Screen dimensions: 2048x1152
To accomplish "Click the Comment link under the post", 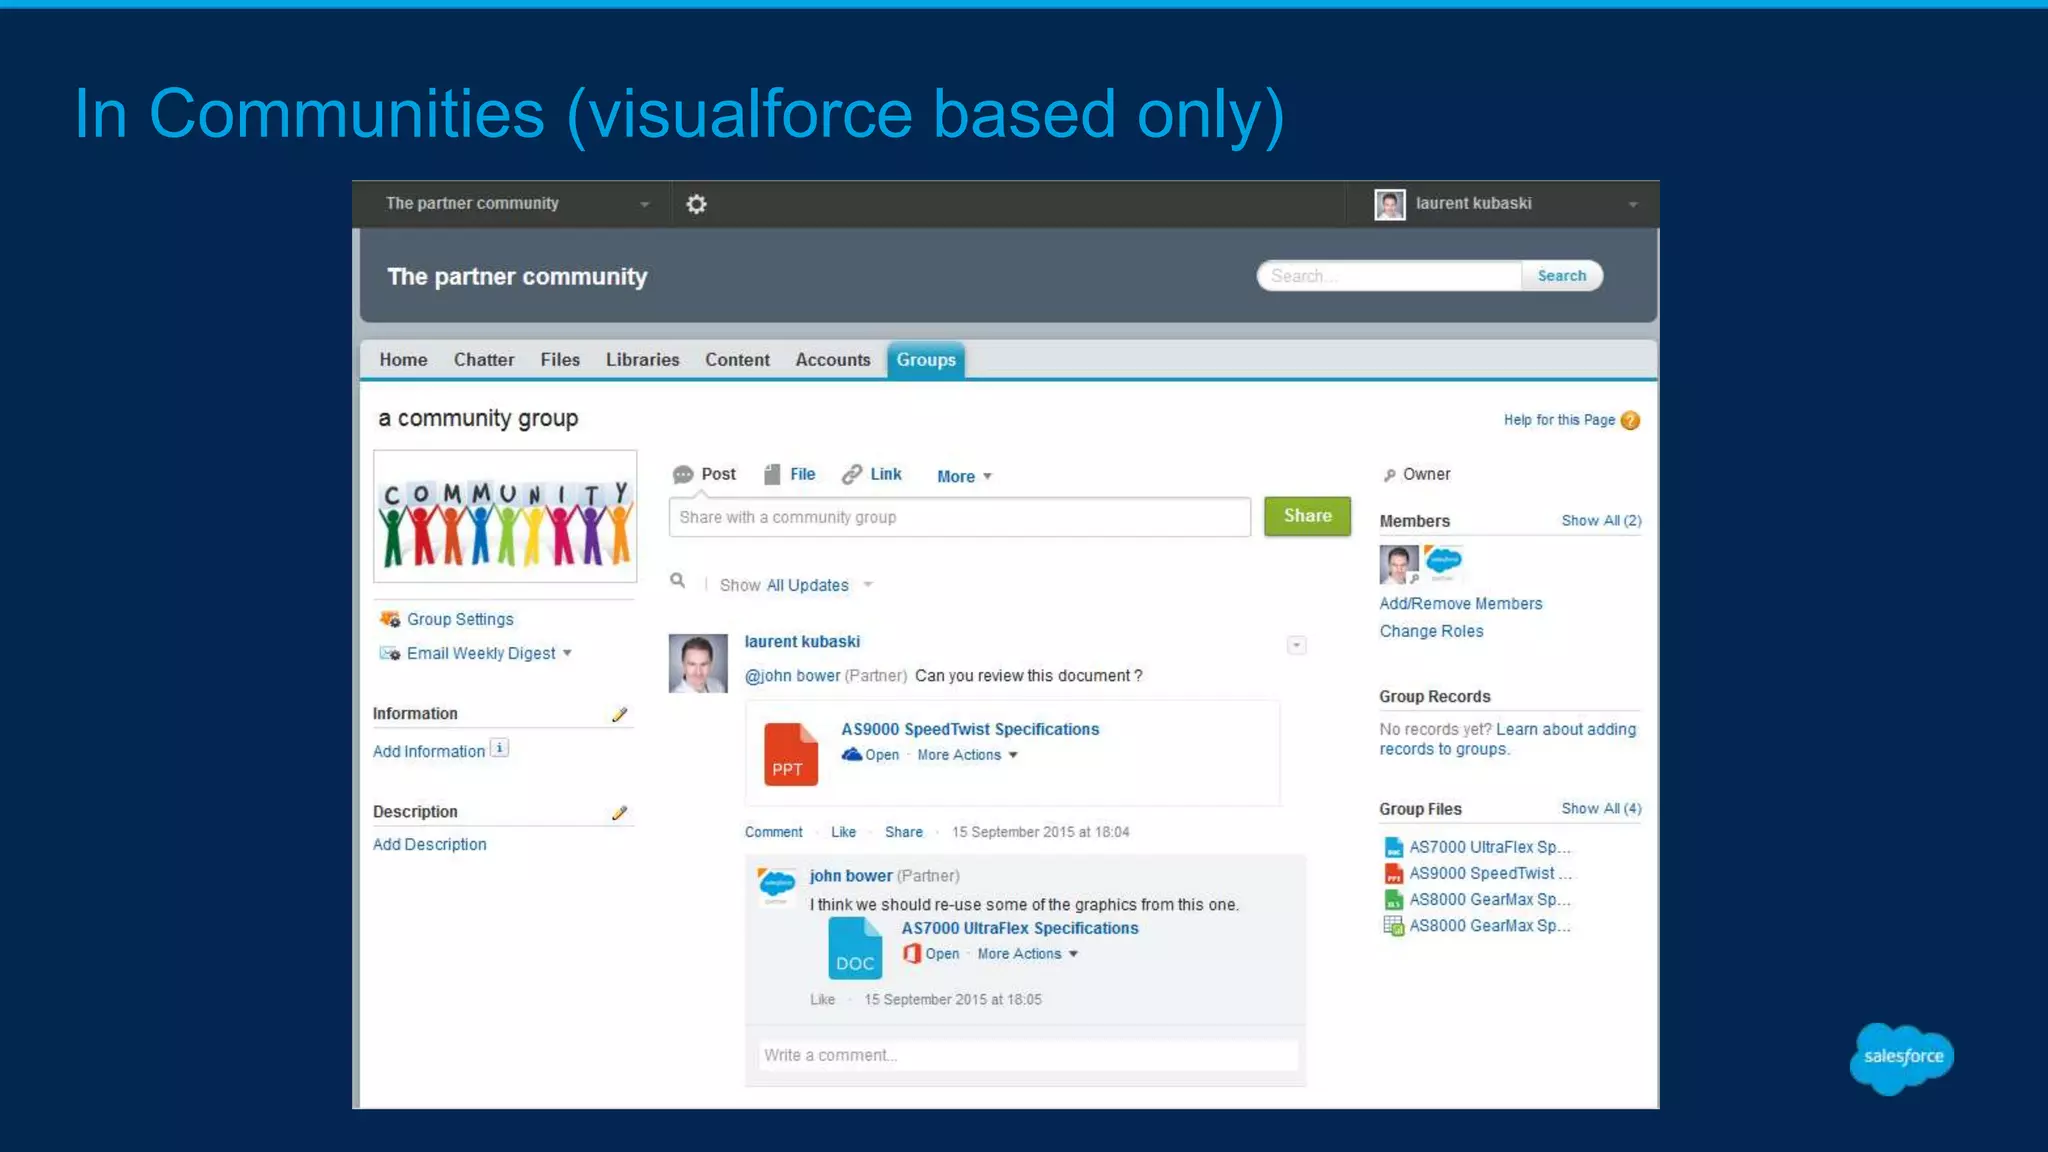I will coord(773,832).
